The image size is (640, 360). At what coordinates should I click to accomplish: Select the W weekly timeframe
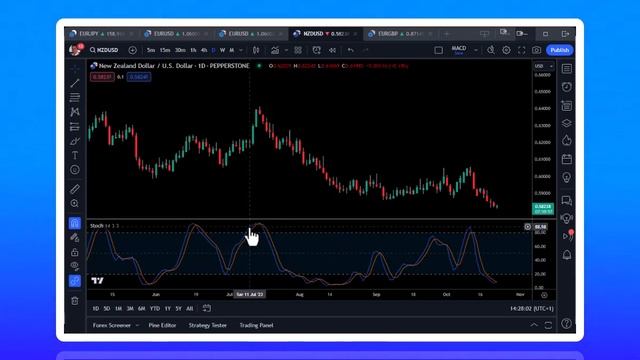click(x=222, y=50)
